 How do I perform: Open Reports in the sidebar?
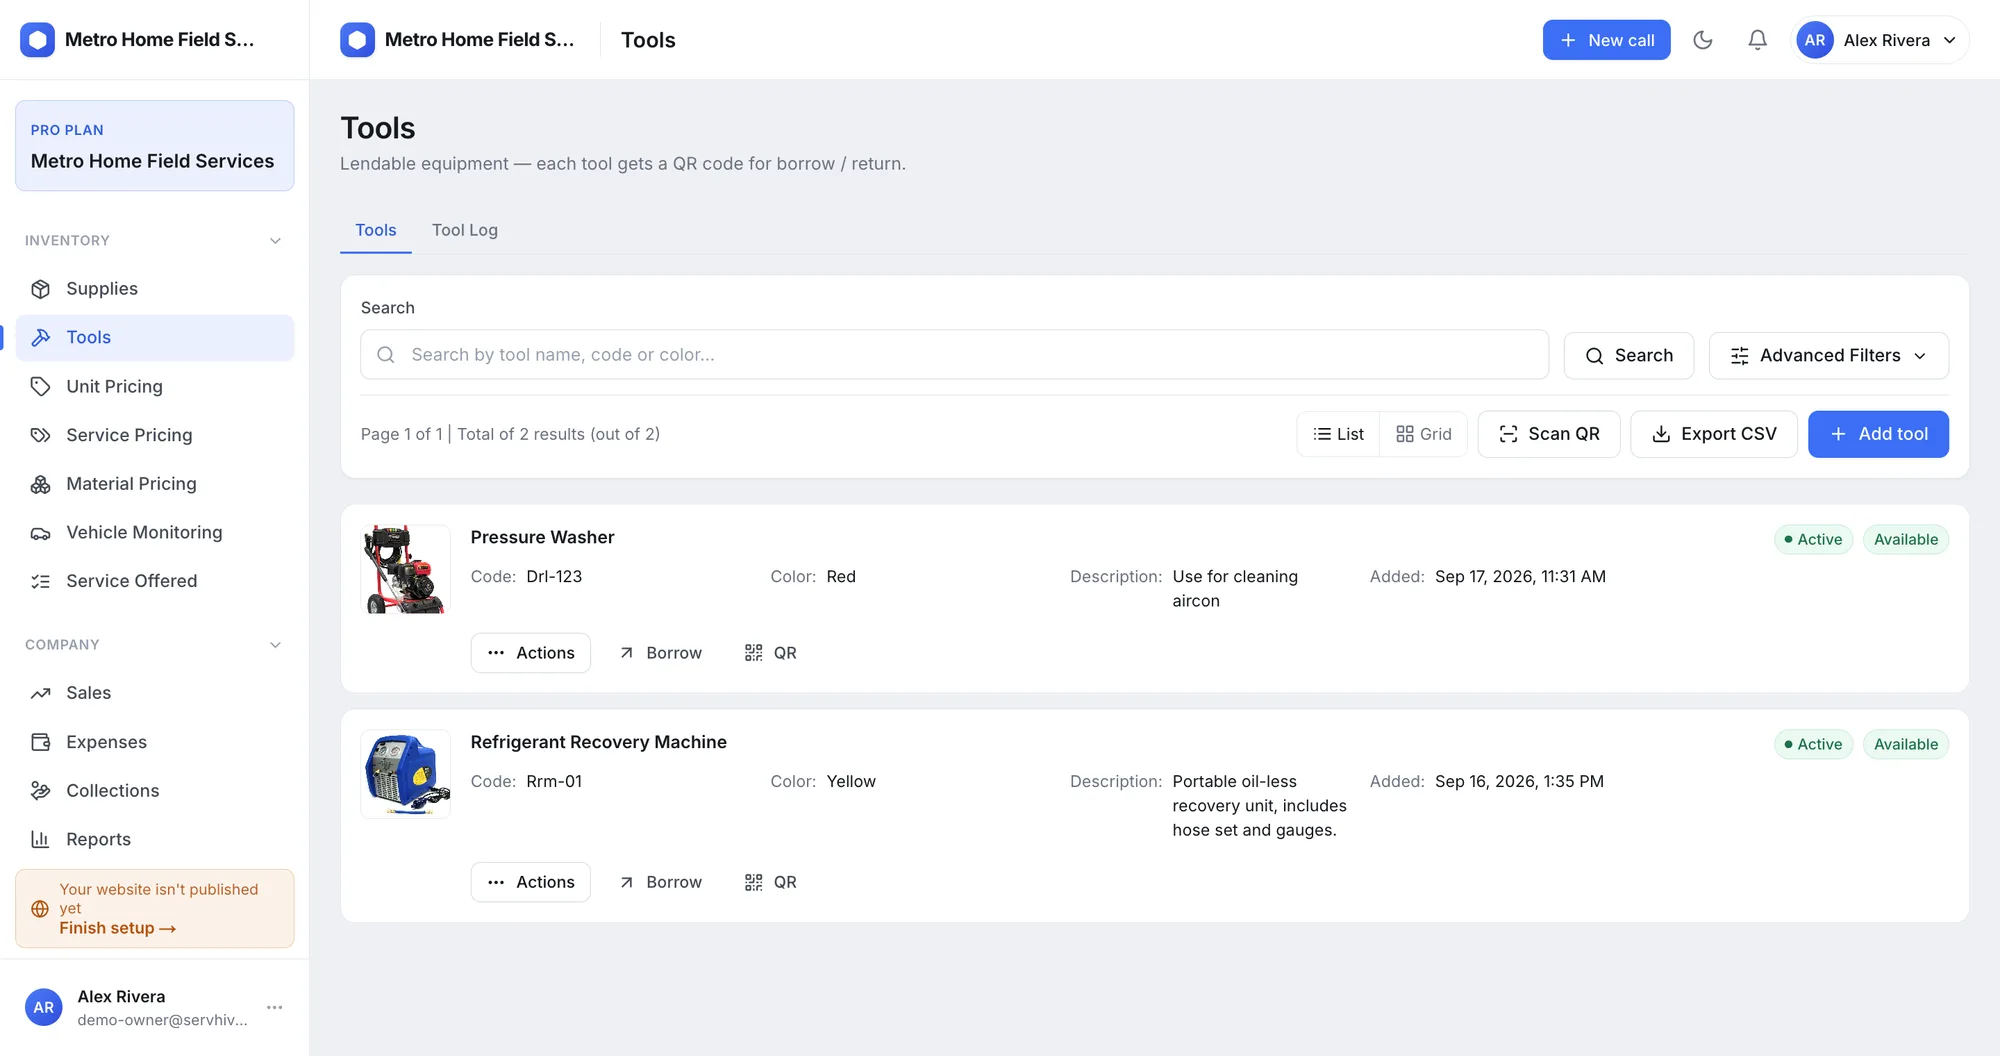155,840
